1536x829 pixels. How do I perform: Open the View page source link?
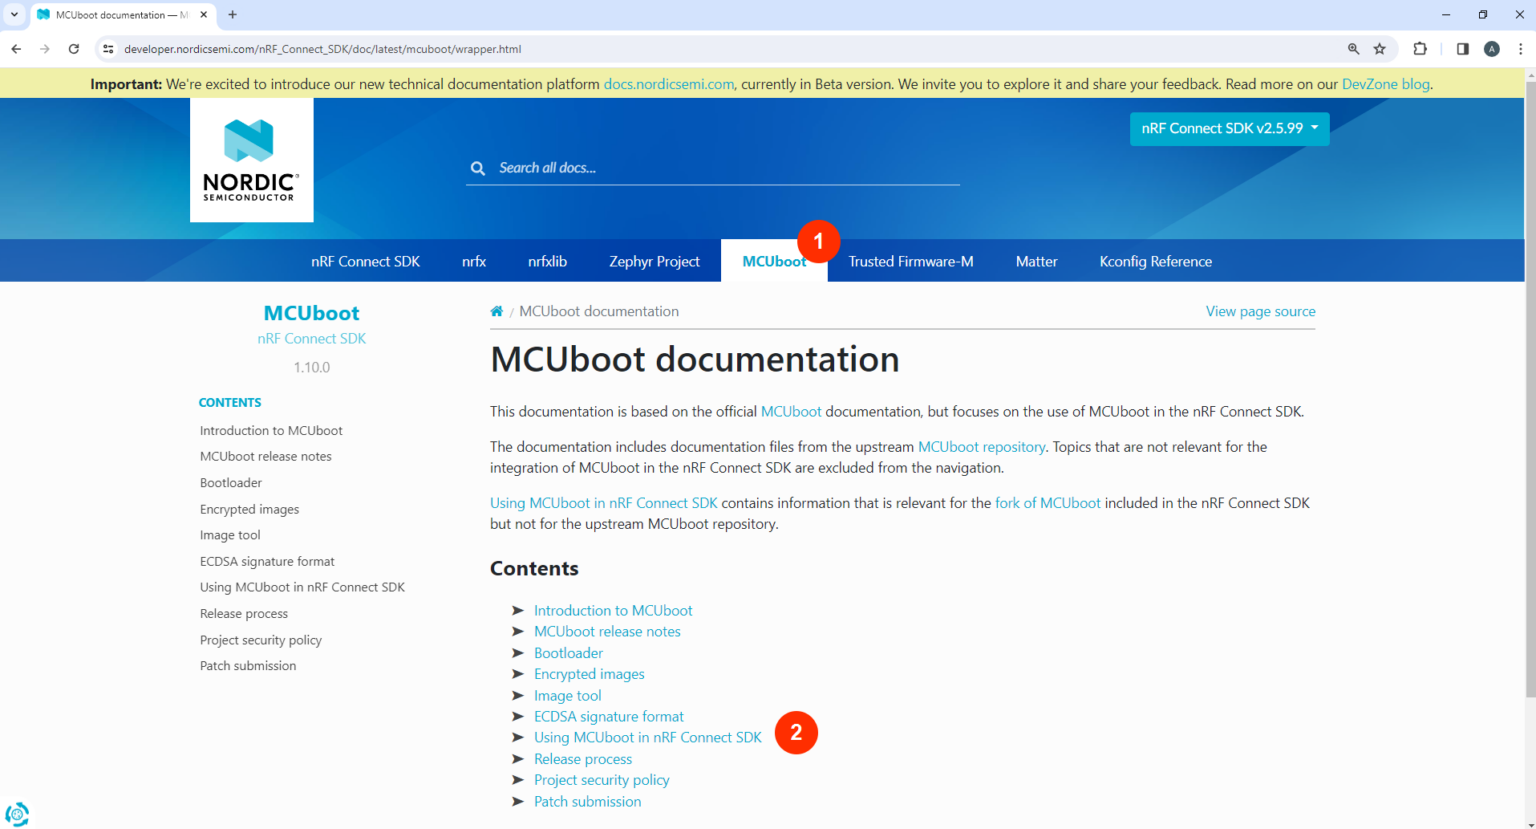pyautogui.click(x=1260, y=311)
